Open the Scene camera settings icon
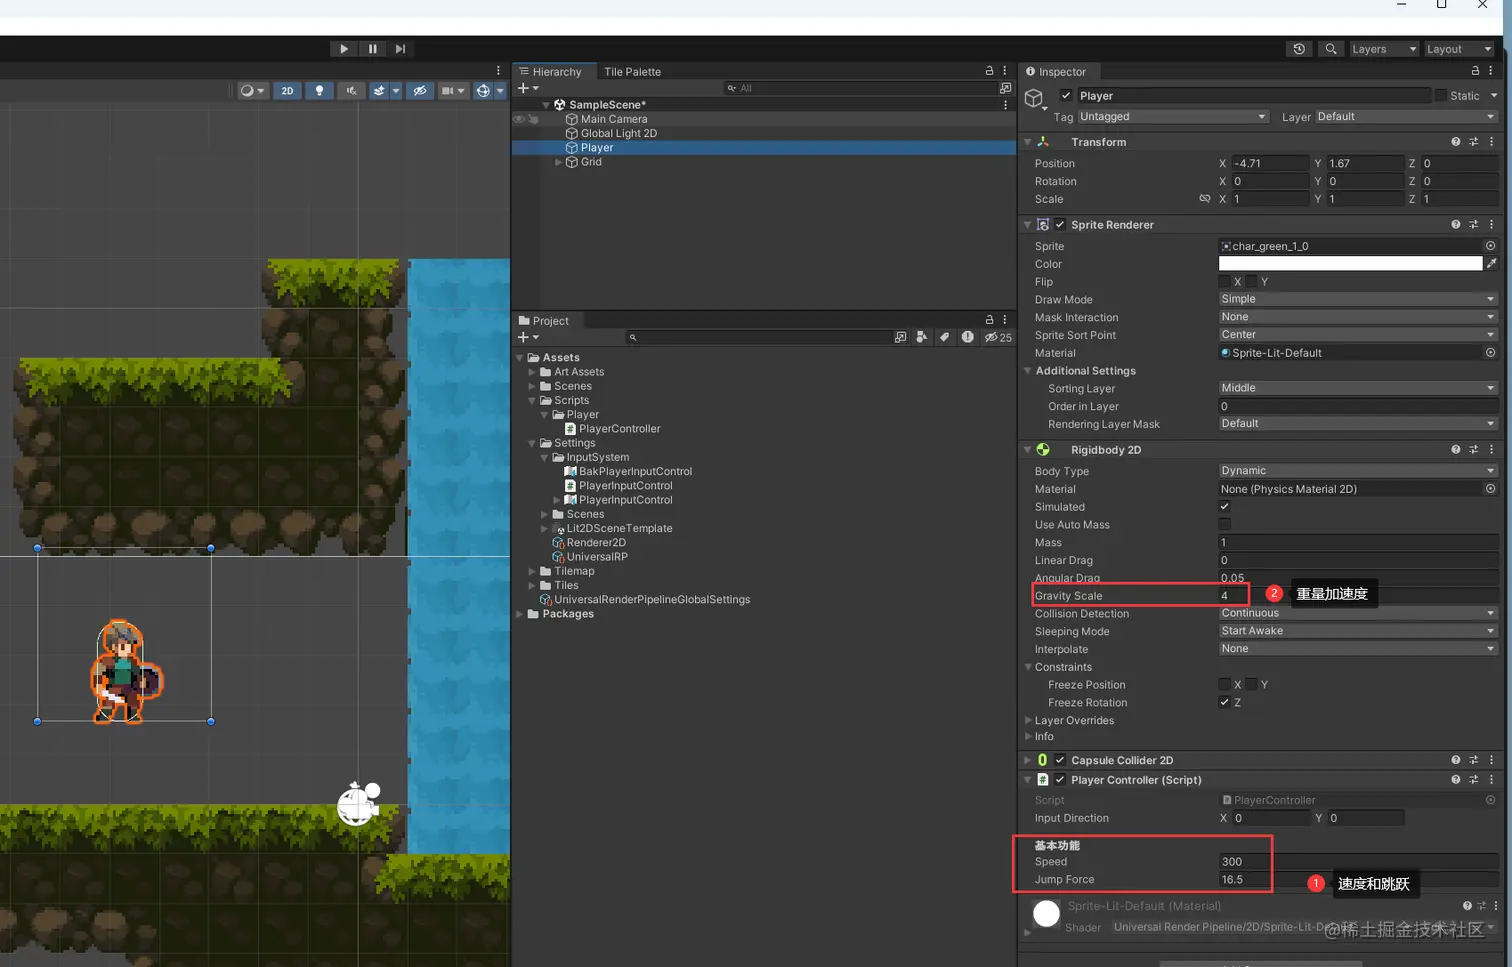 coord(448,91)
